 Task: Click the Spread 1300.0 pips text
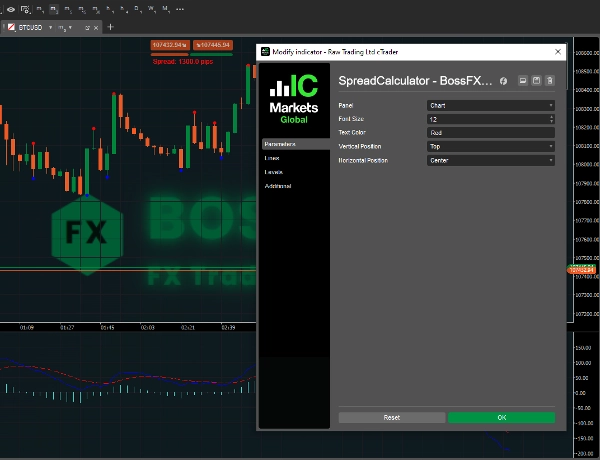pyautogui.click(x=183, y=62)
